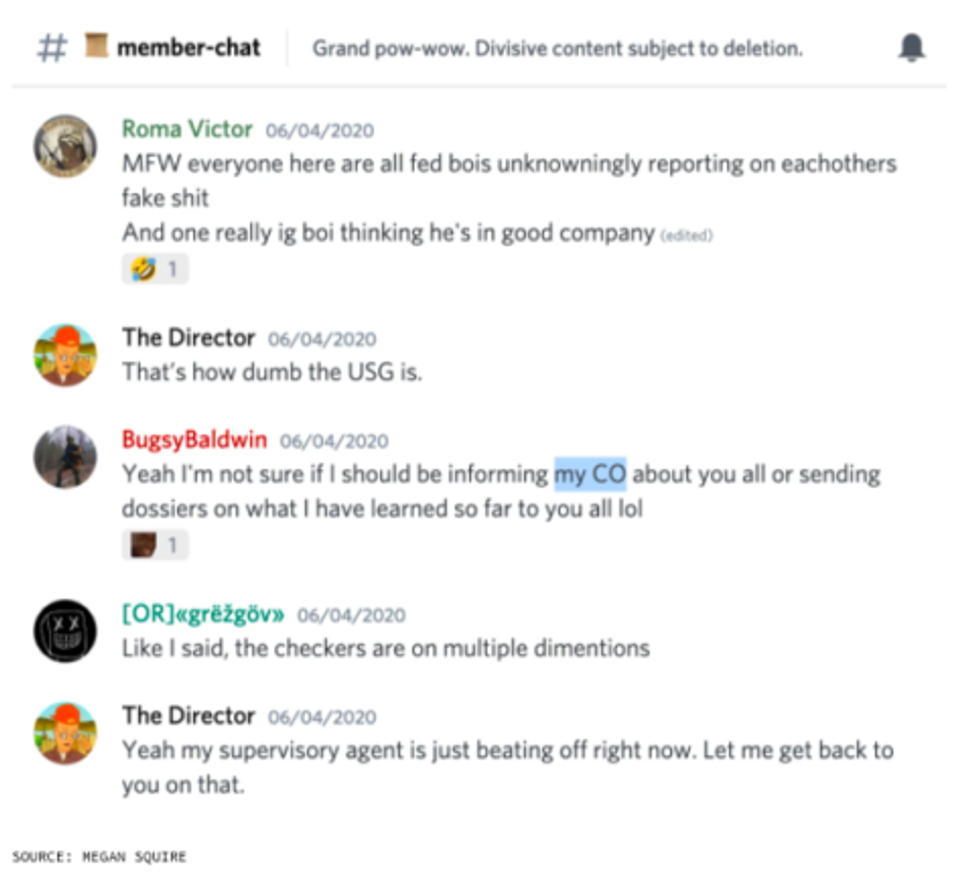The height and width of the screenshot is (872, 980).
Task: Click the [OR]«grëžgöv» username
Action: click(x=203, y=614)
